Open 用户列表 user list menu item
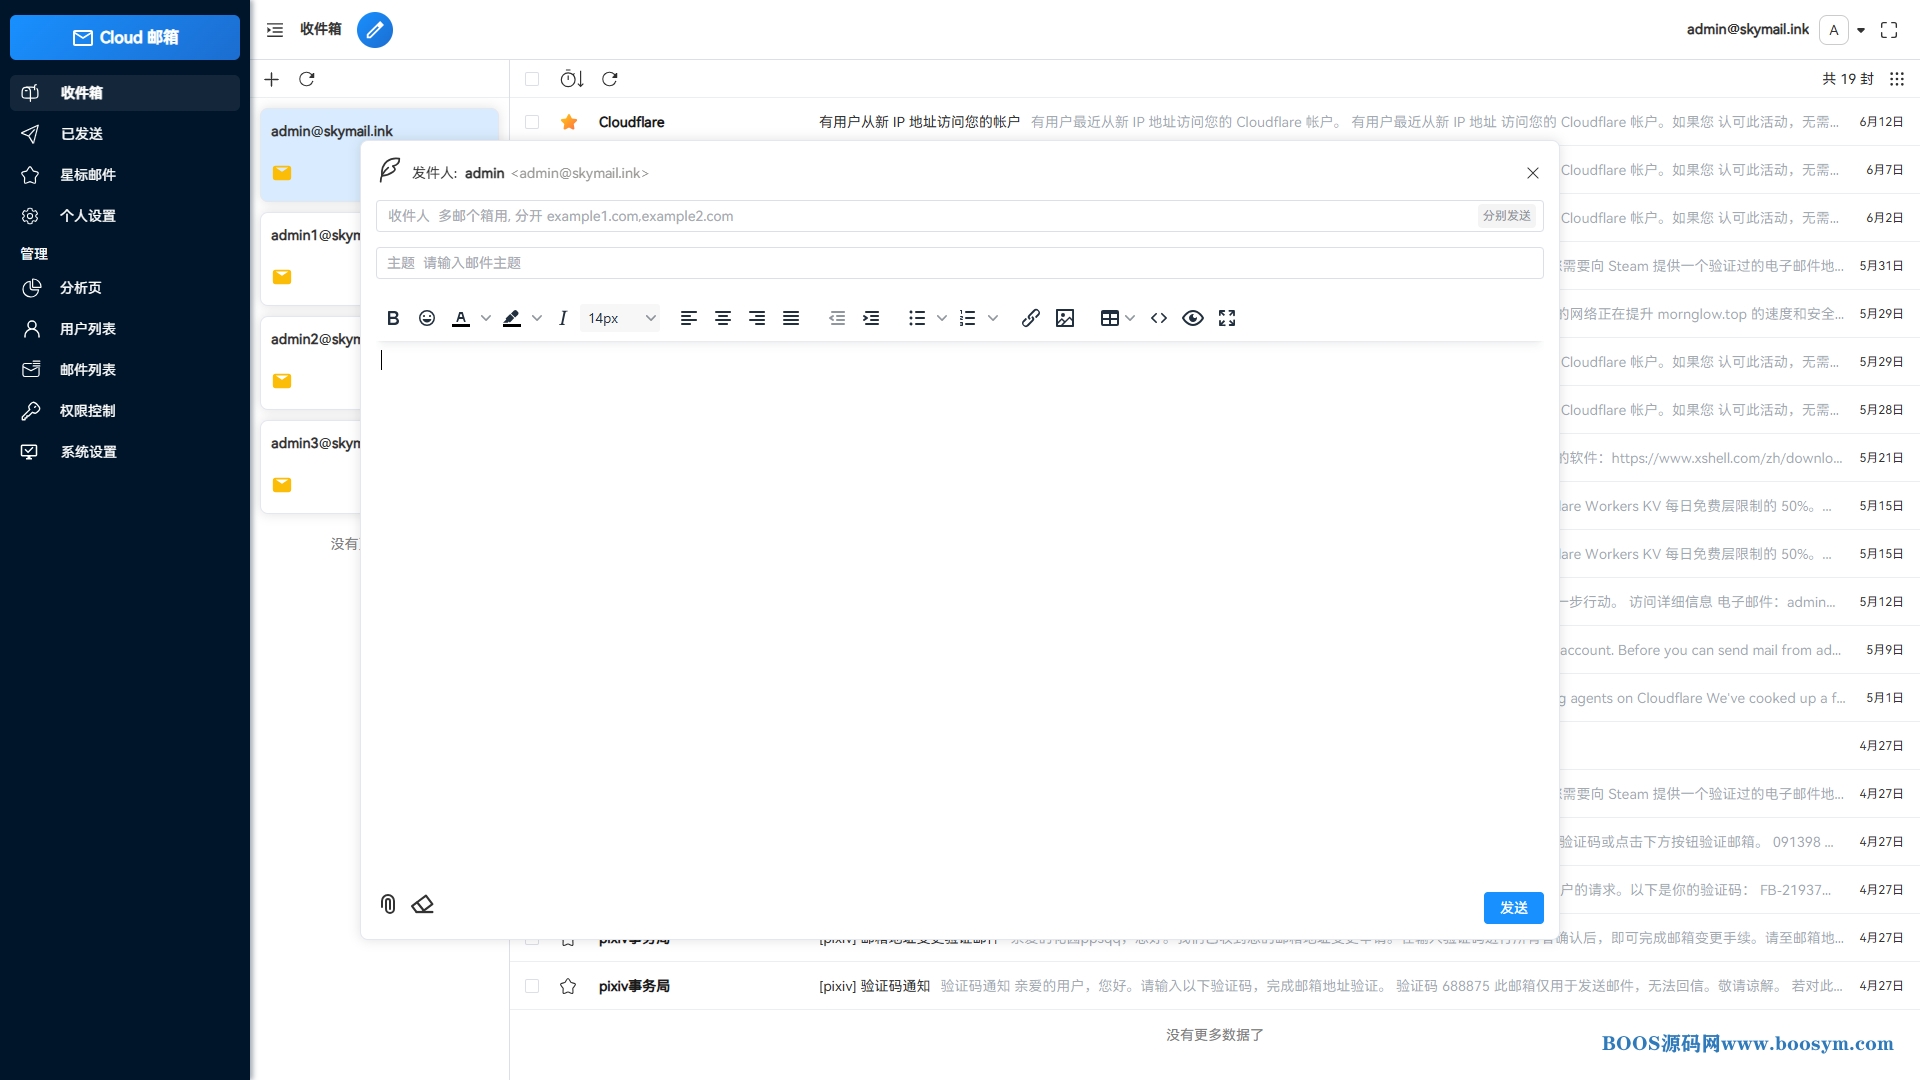Screen dimensions: 1920x1080 88,329
